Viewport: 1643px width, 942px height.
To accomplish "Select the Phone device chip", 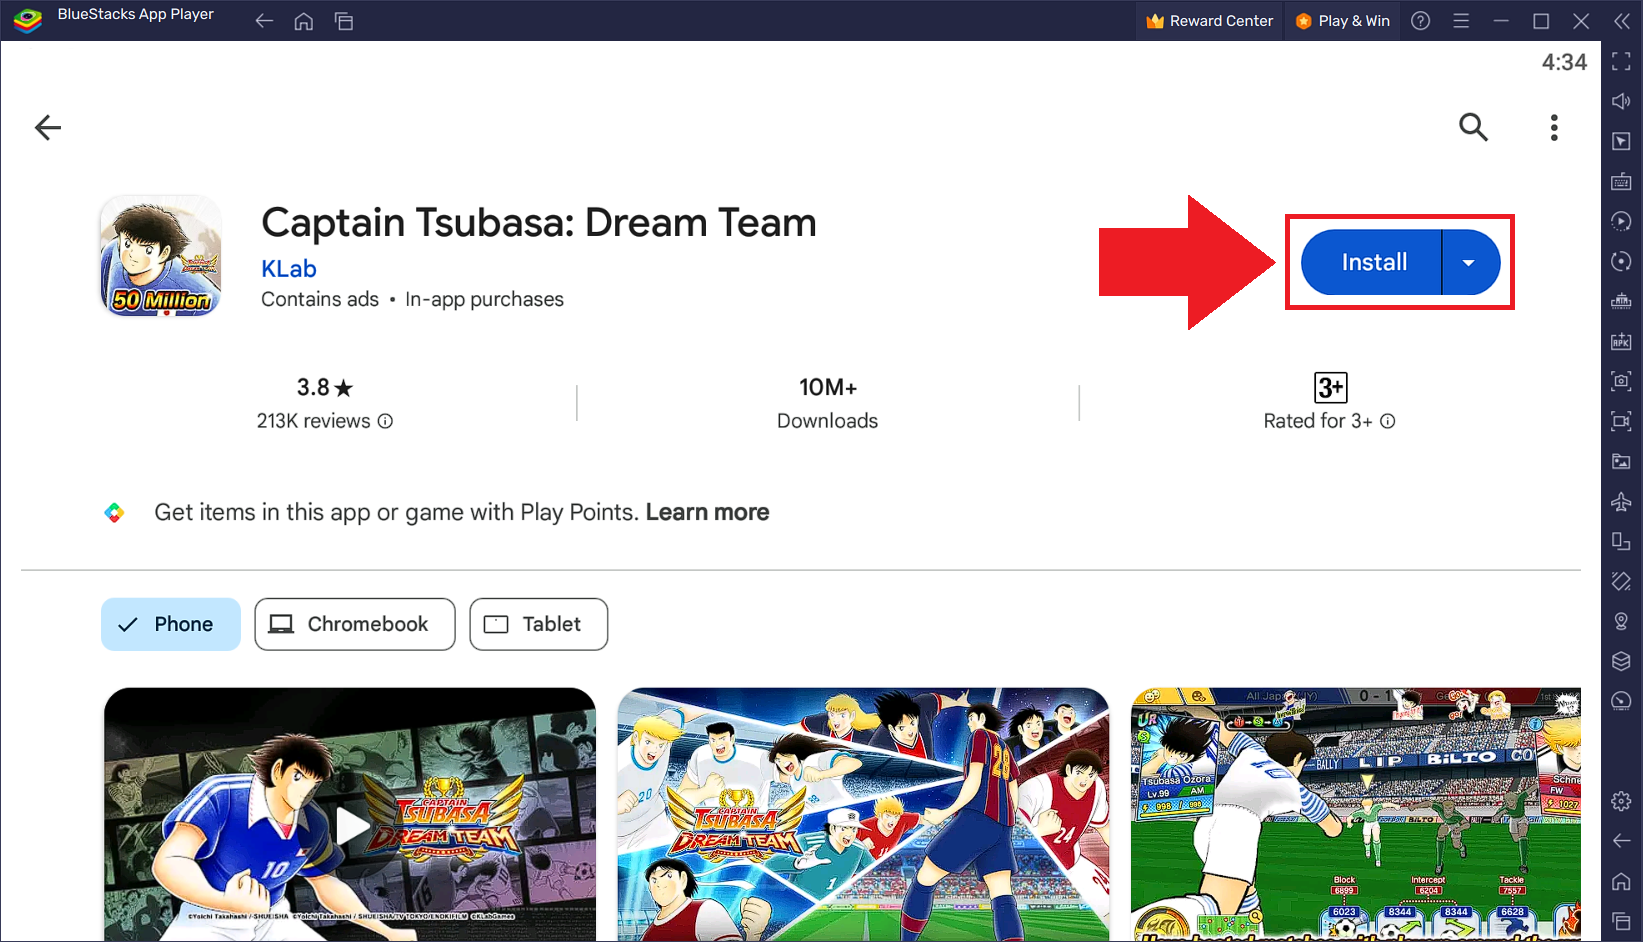I will pos(171,624).
